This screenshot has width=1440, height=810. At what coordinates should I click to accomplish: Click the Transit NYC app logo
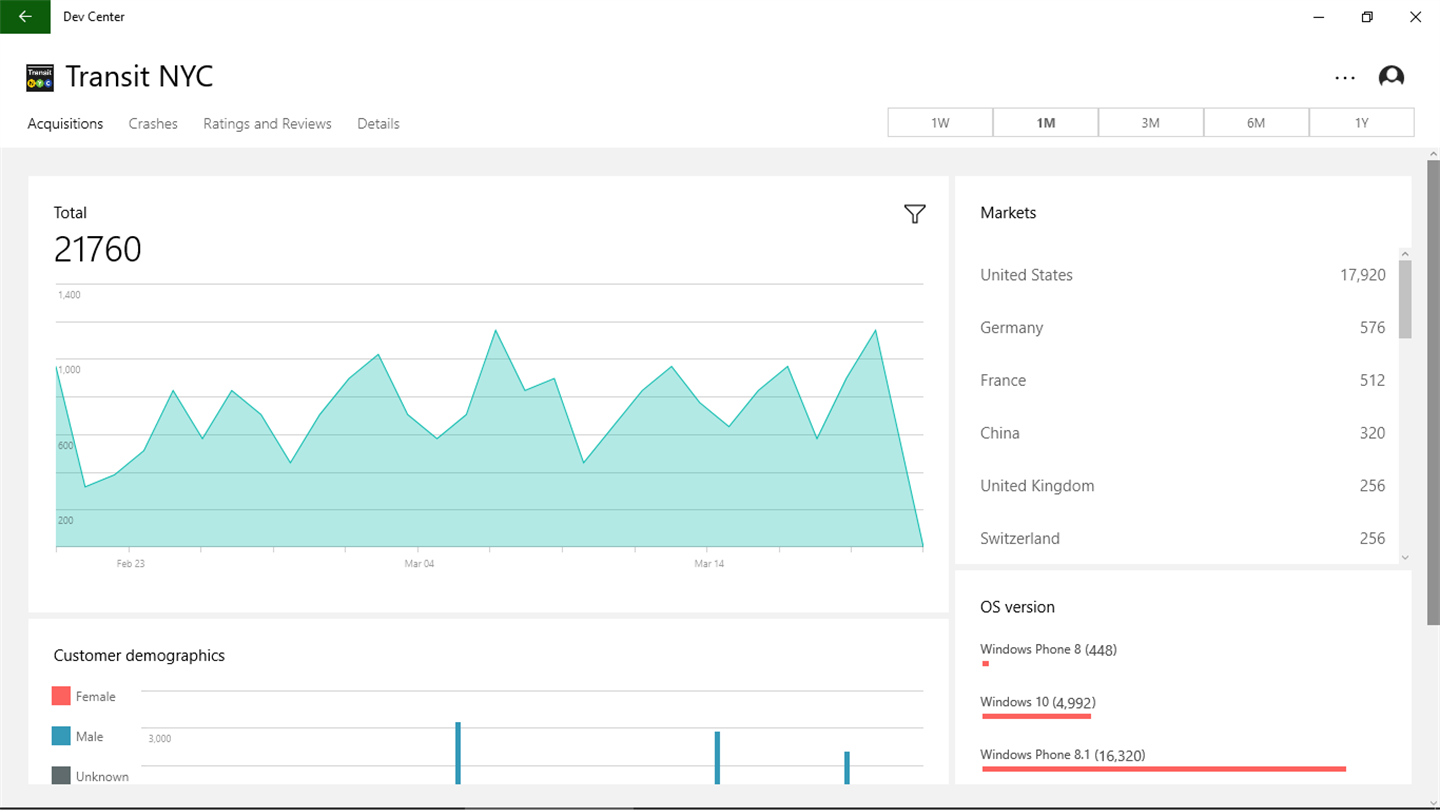pos(40,78)
